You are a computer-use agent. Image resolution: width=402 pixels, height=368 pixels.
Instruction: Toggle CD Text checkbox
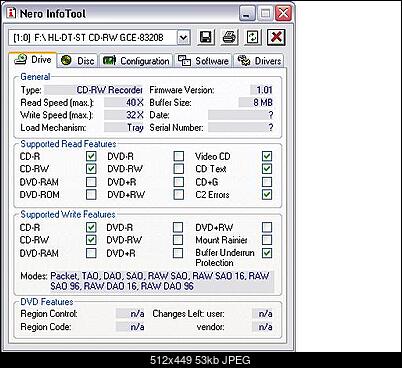tap(267, 169)
